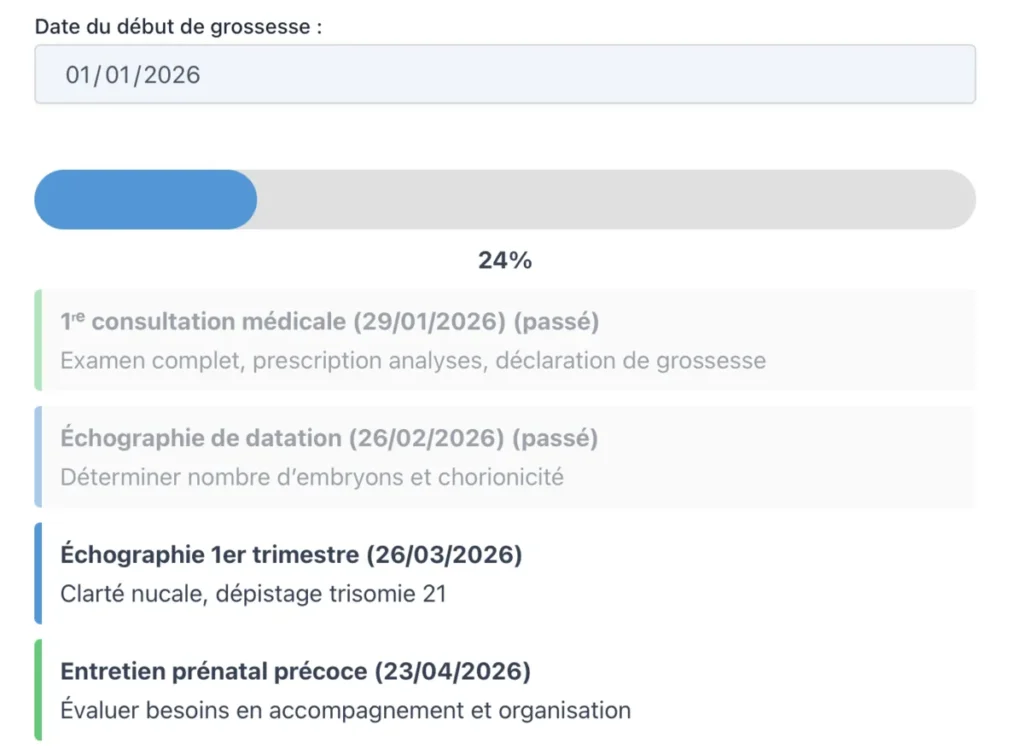Screen dimensions: 1024x749
Task: Open the "Échographie 1er trimestre" event title
Action: (291, 555)
